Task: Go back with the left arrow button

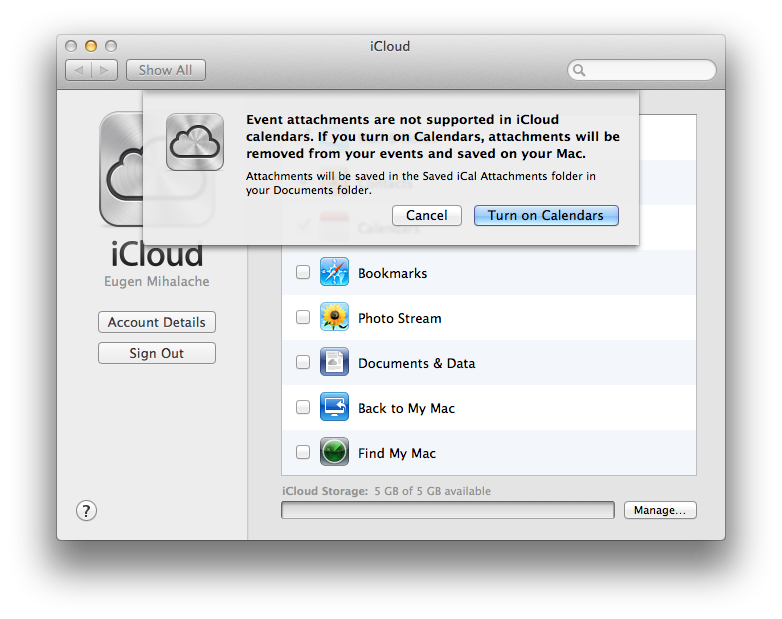Action: 78,70
